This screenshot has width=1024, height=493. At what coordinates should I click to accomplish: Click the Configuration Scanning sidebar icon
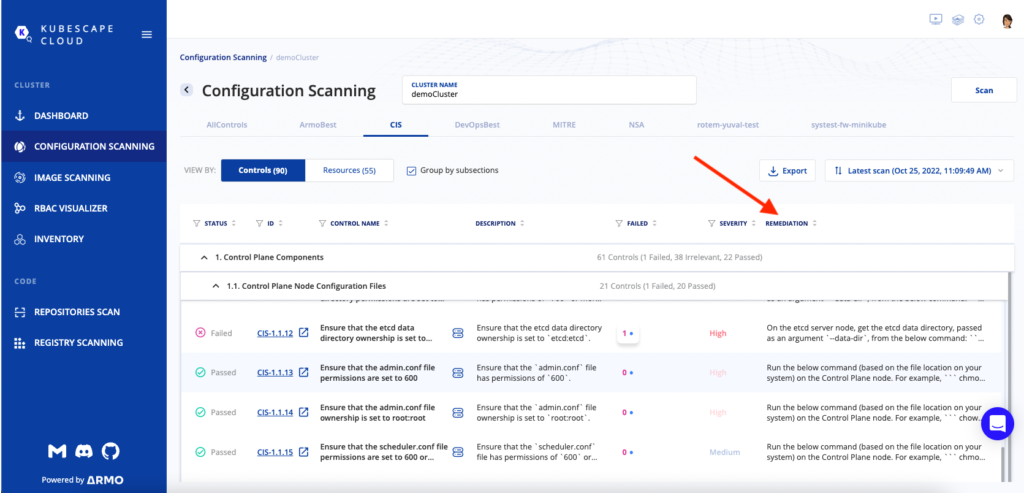20,146
